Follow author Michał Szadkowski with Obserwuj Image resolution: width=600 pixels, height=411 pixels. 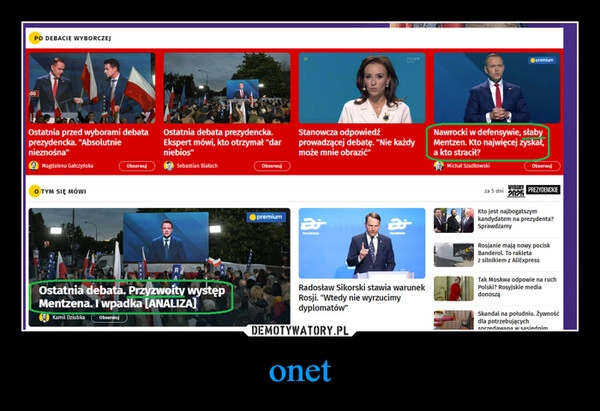[541, 166]
